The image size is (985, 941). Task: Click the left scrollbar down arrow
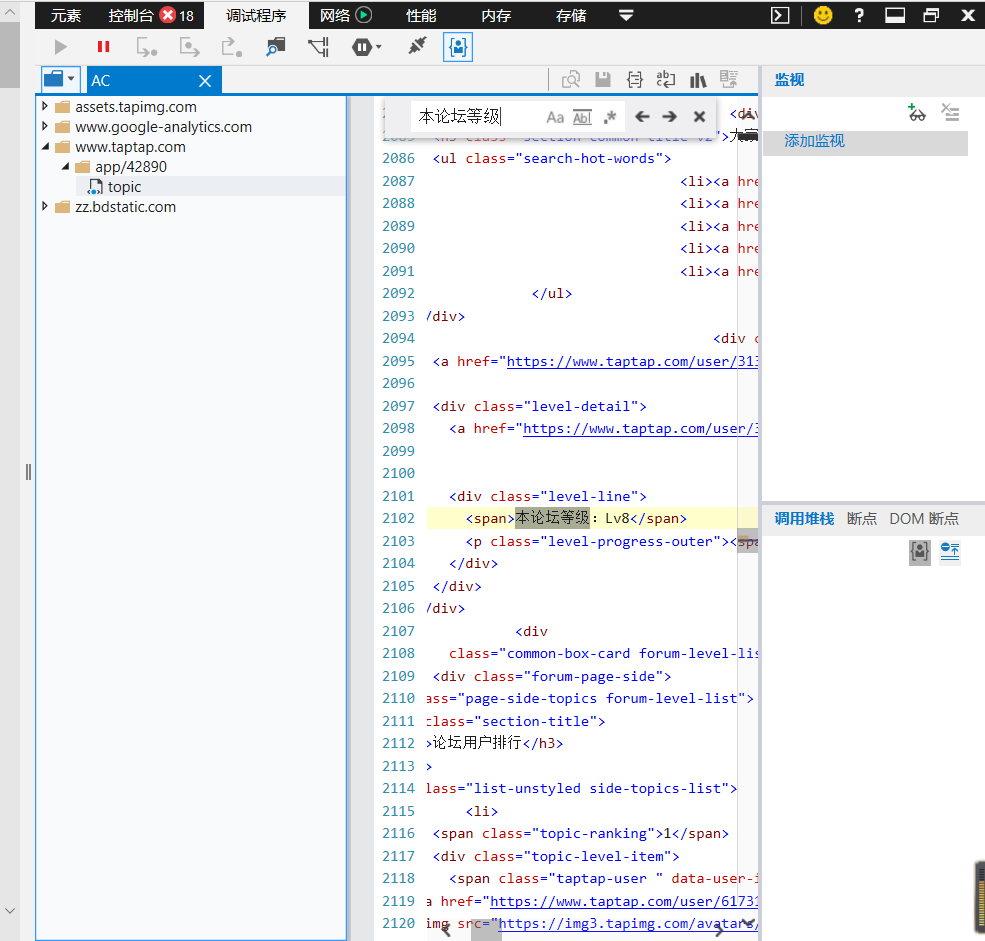click(x=10, y=910)
